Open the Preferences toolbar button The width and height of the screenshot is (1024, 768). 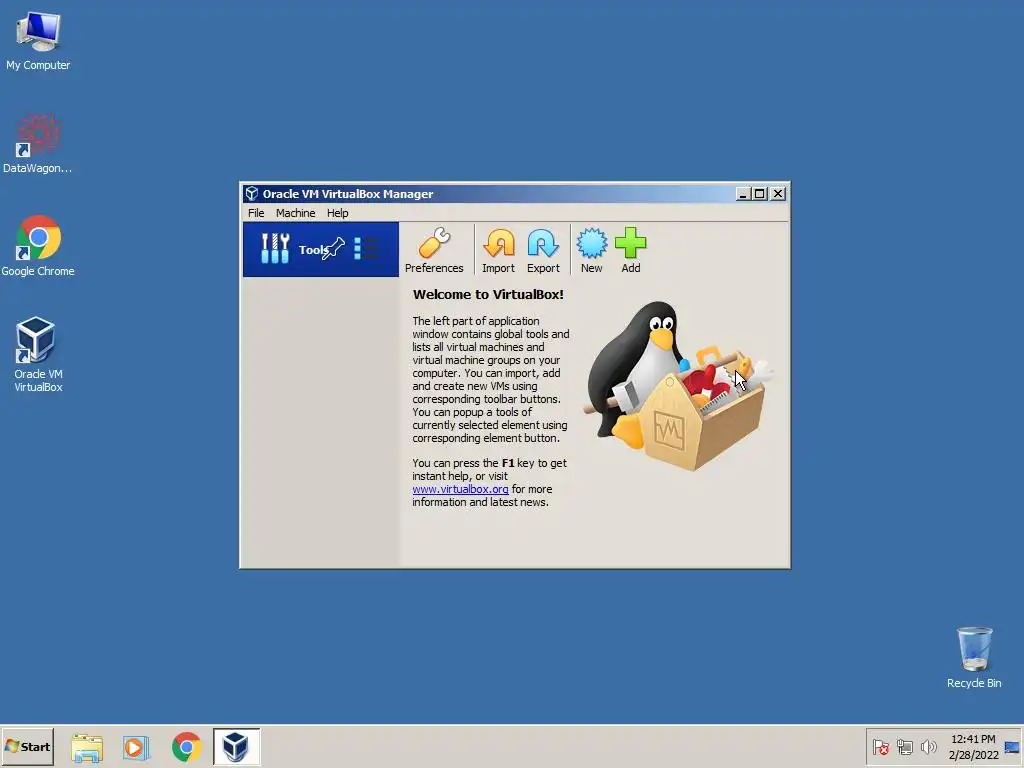(x=434, y=250)
